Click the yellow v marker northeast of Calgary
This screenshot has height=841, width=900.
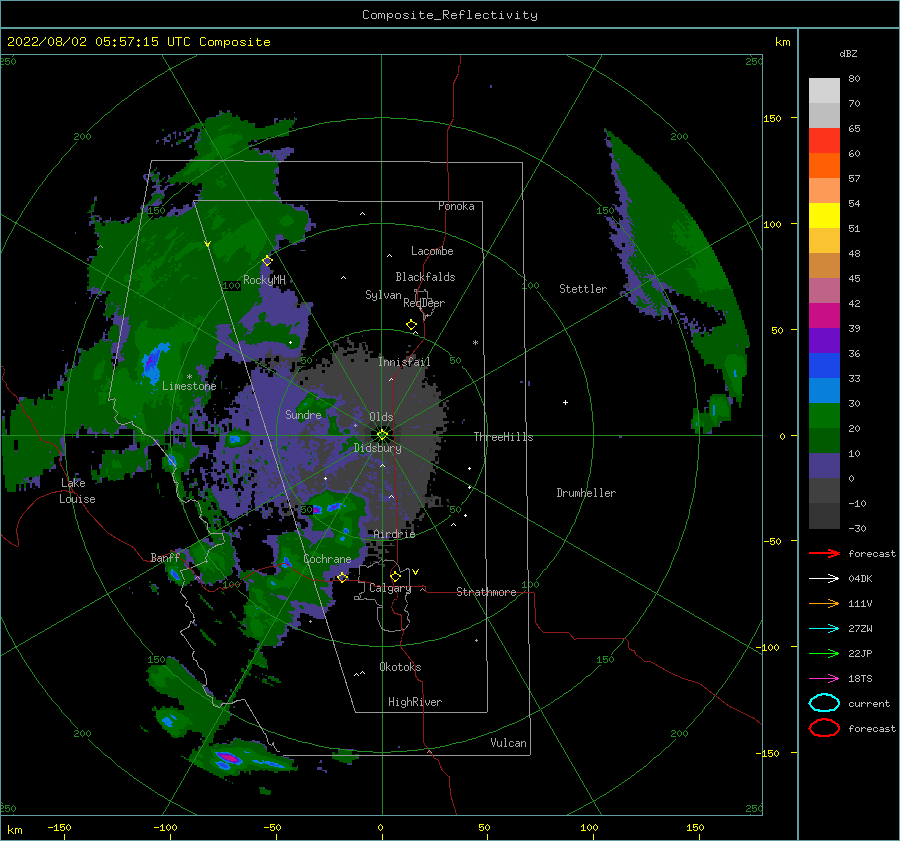pos(415,572)
